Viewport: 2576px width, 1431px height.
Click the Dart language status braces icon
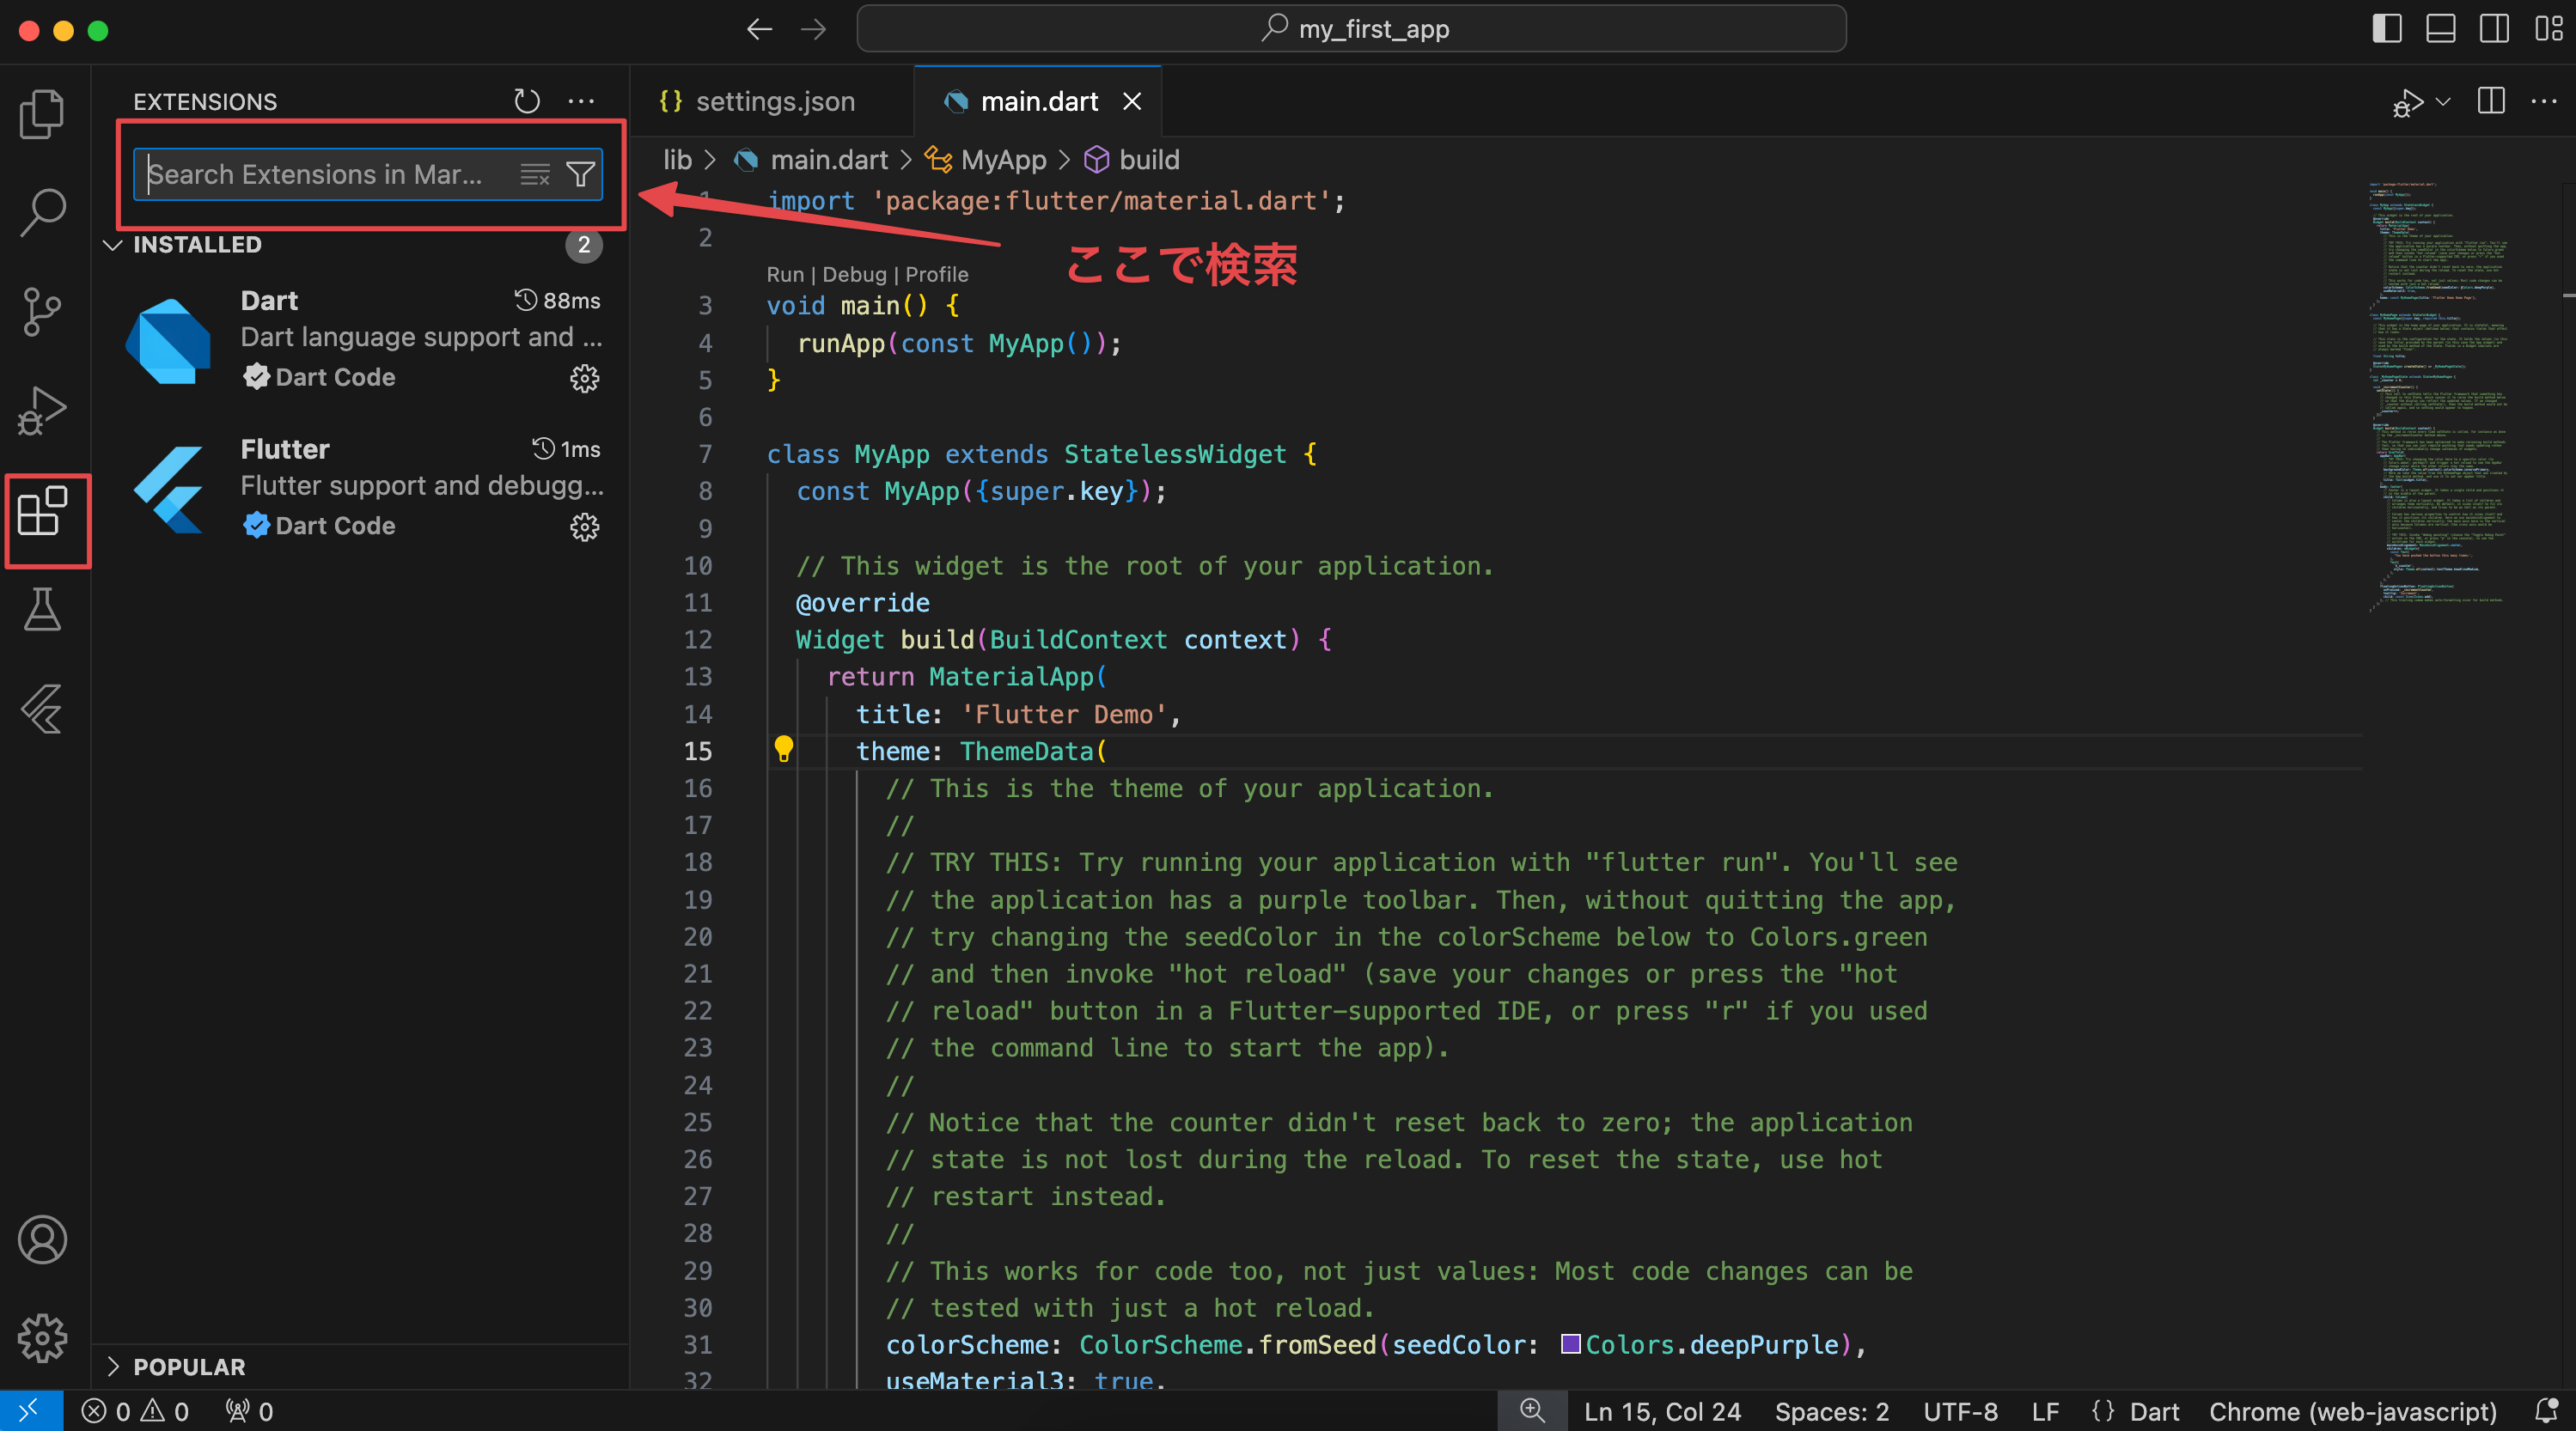tap(2102, 1411)
